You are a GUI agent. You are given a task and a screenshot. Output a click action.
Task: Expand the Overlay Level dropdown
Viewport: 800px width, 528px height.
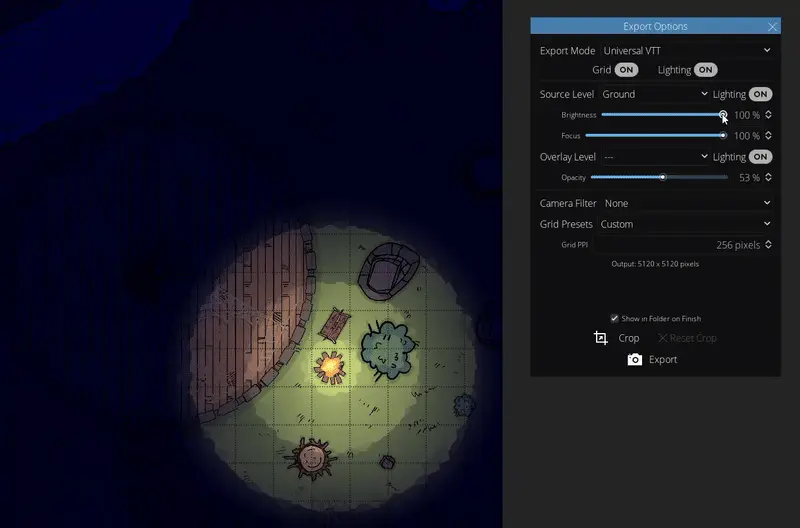[x=655, y=157]
